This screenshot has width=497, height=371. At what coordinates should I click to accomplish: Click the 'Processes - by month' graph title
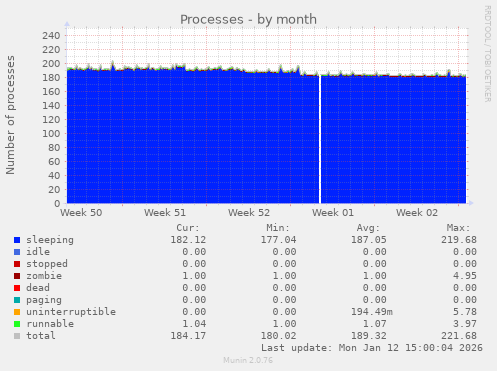[248, 19]
